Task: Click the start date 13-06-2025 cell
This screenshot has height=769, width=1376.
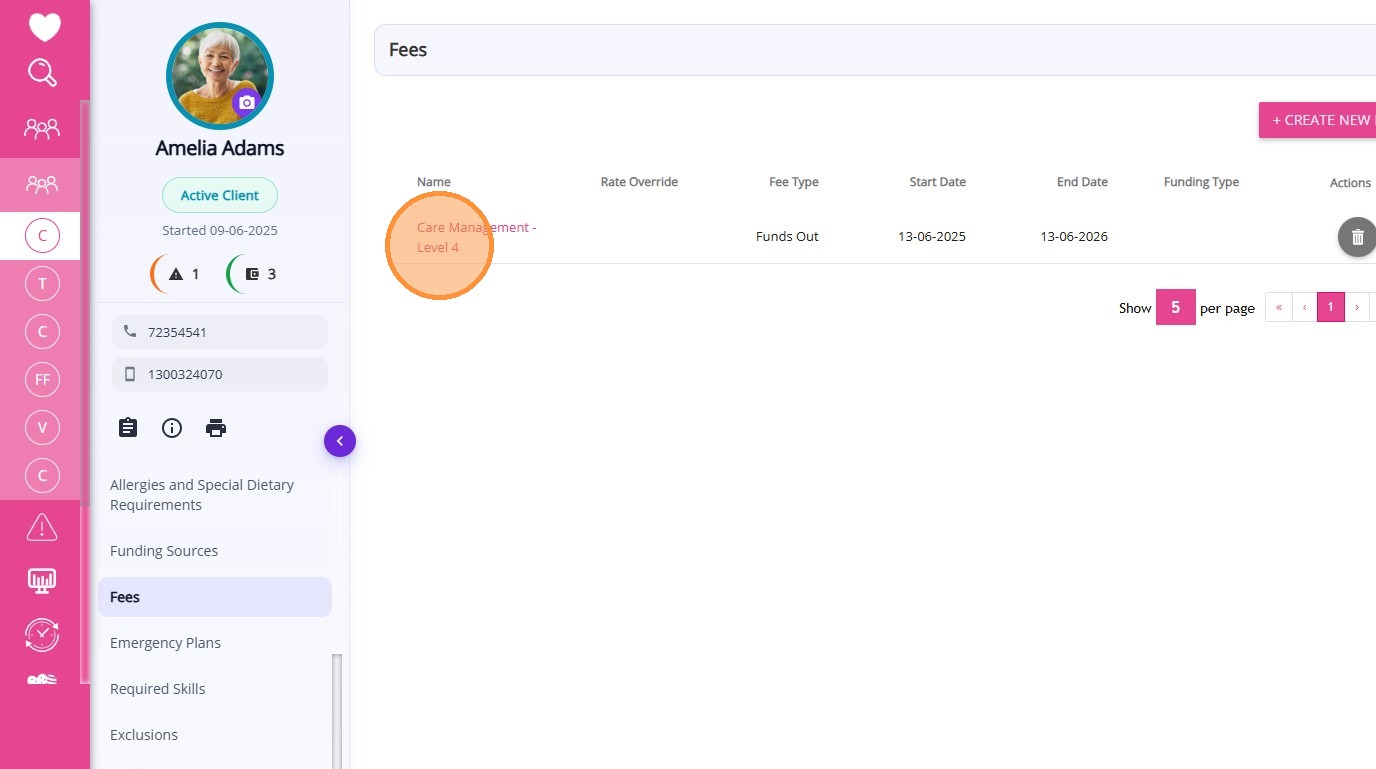Action: coord(932,237)
